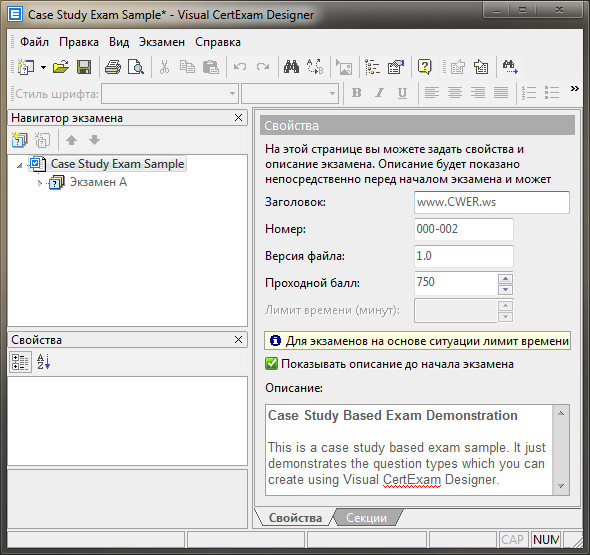The image size is (590, 555).
Task: Open the Правка menu
Action: coord(79,42)
